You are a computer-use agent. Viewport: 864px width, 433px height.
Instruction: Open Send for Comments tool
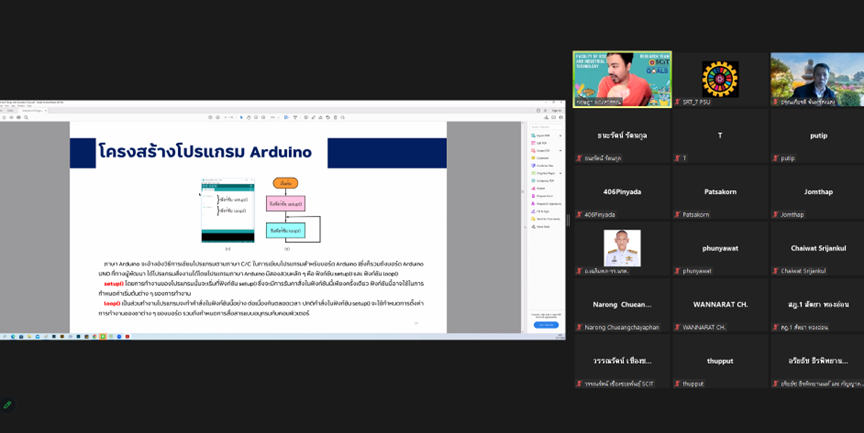tap(544, 219)
